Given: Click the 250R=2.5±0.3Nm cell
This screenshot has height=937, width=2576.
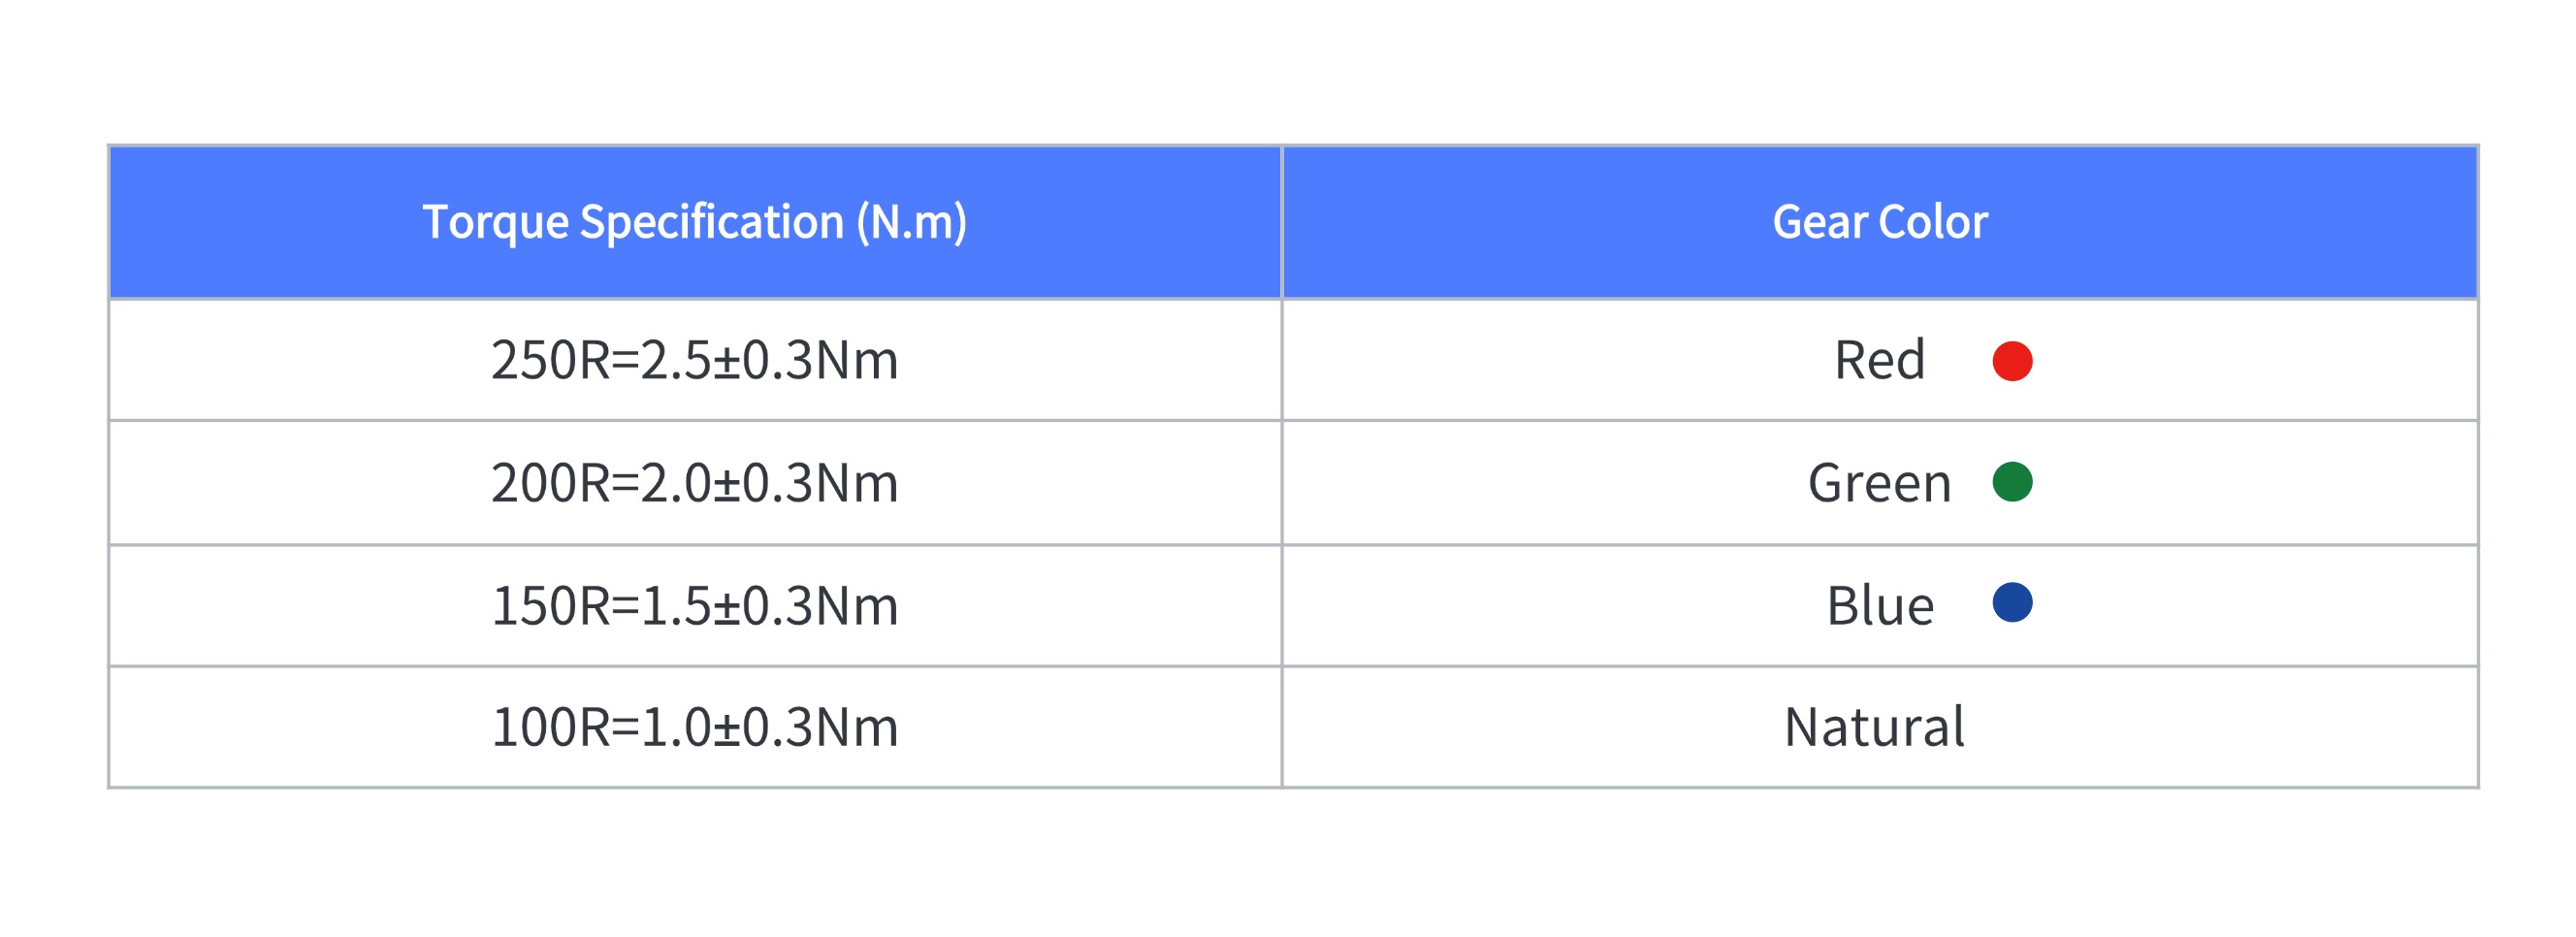Looking at the screenshot, I should (695, 360).
